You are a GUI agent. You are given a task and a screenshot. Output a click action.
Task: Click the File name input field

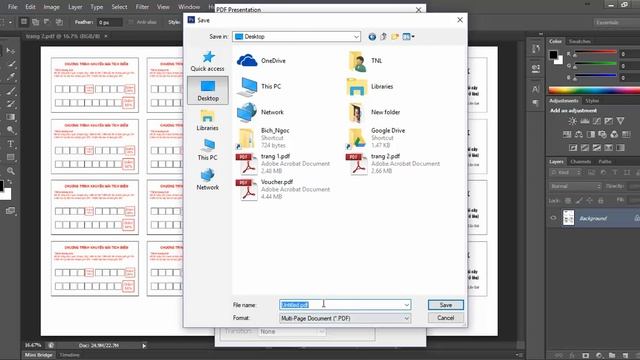point(345,305)
